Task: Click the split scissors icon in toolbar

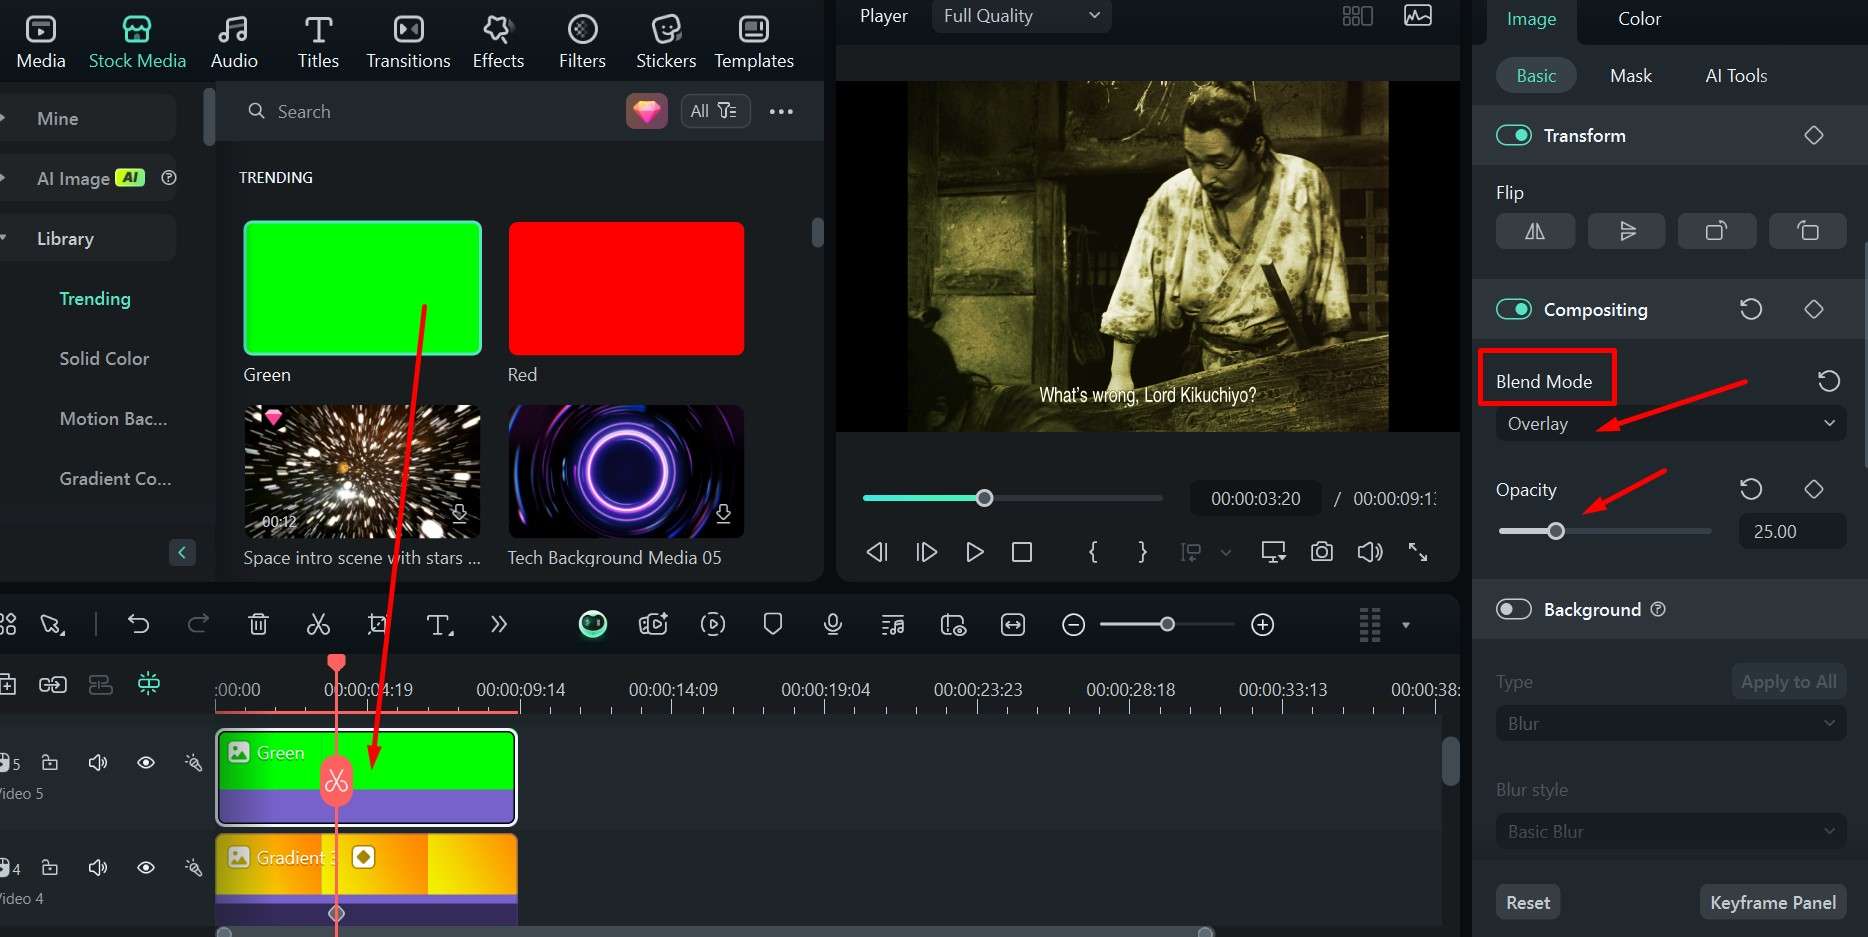Action: pyautogui.click(x=318, y=625)
